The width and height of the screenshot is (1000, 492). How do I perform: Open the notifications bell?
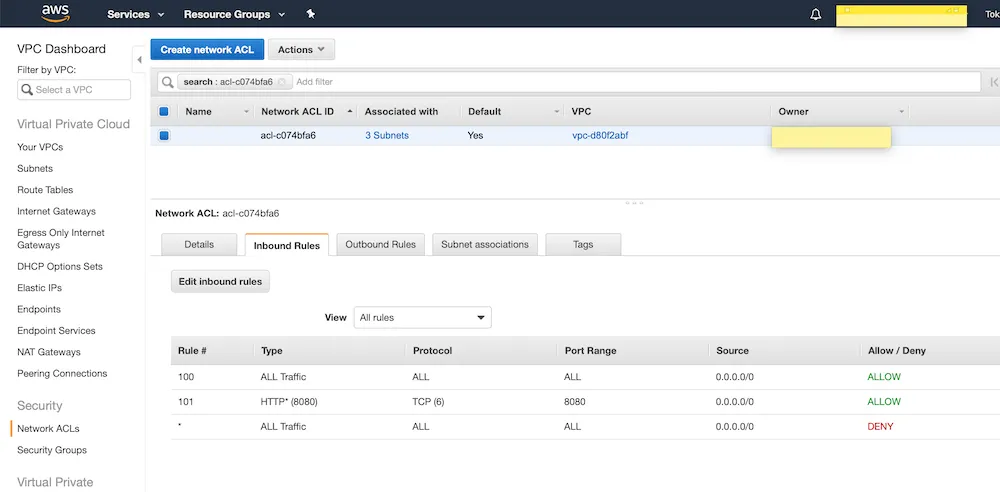(816, 14)
